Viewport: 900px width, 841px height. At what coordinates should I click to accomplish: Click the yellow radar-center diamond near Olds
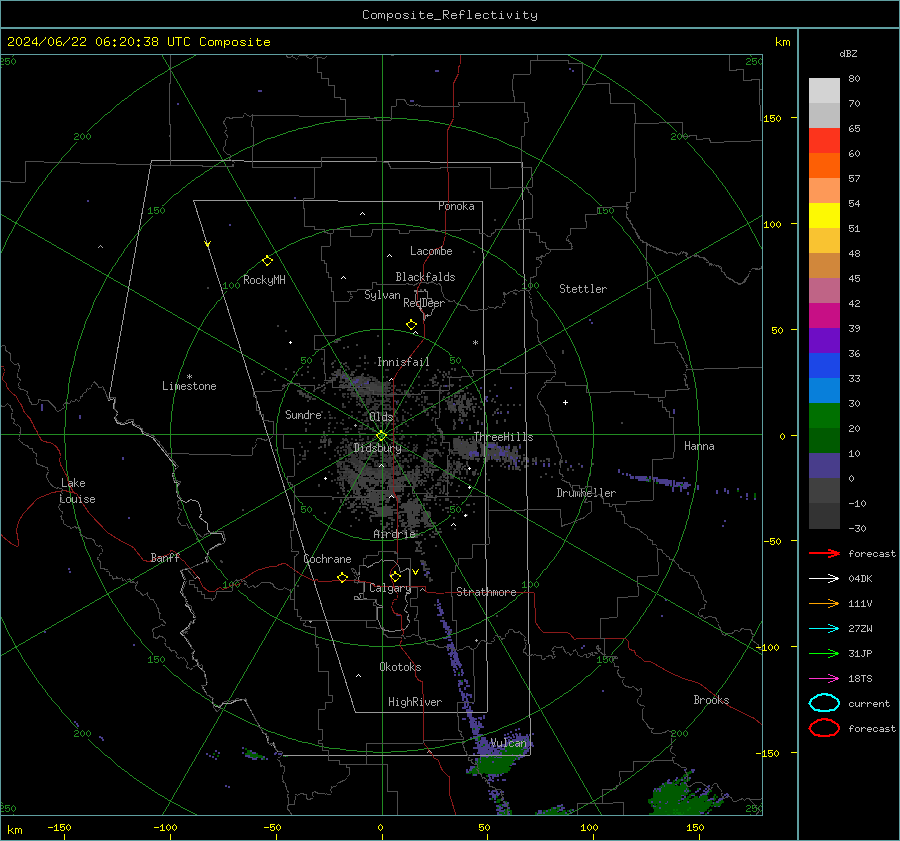(x=381, y=436)
